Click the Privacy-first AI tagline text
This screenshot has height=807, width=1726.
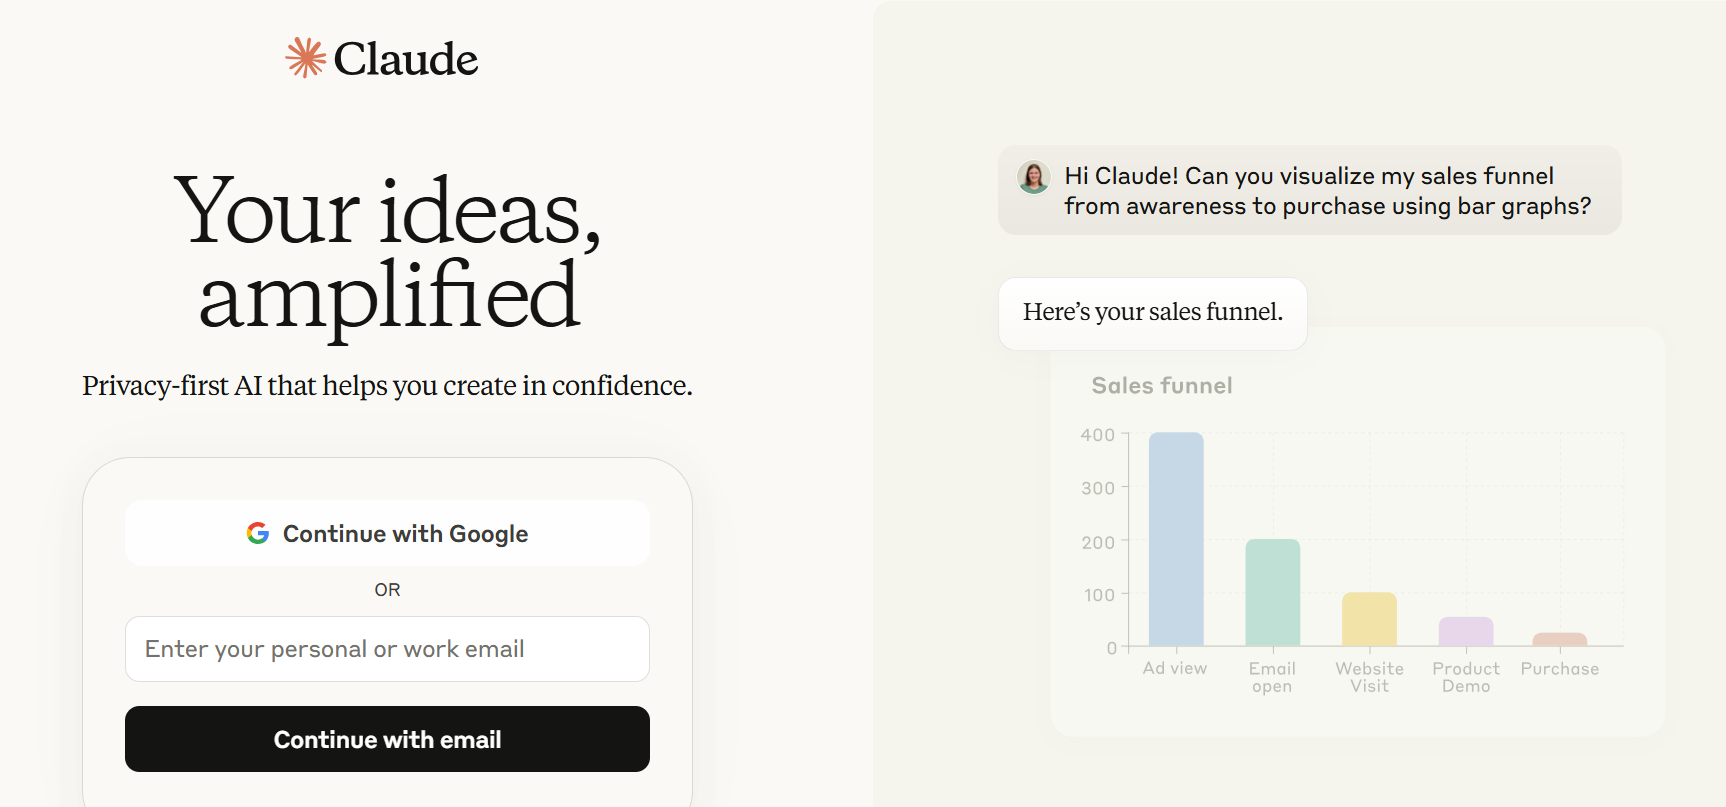387,386
